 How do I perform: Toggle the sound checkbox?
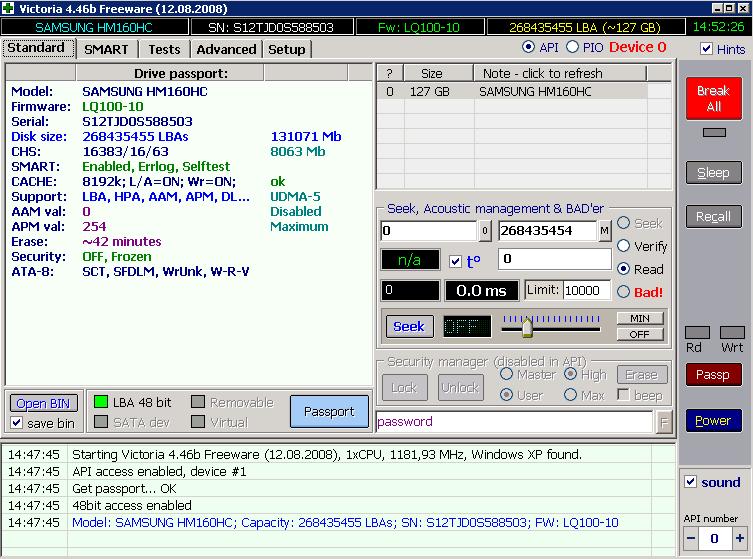691,482
